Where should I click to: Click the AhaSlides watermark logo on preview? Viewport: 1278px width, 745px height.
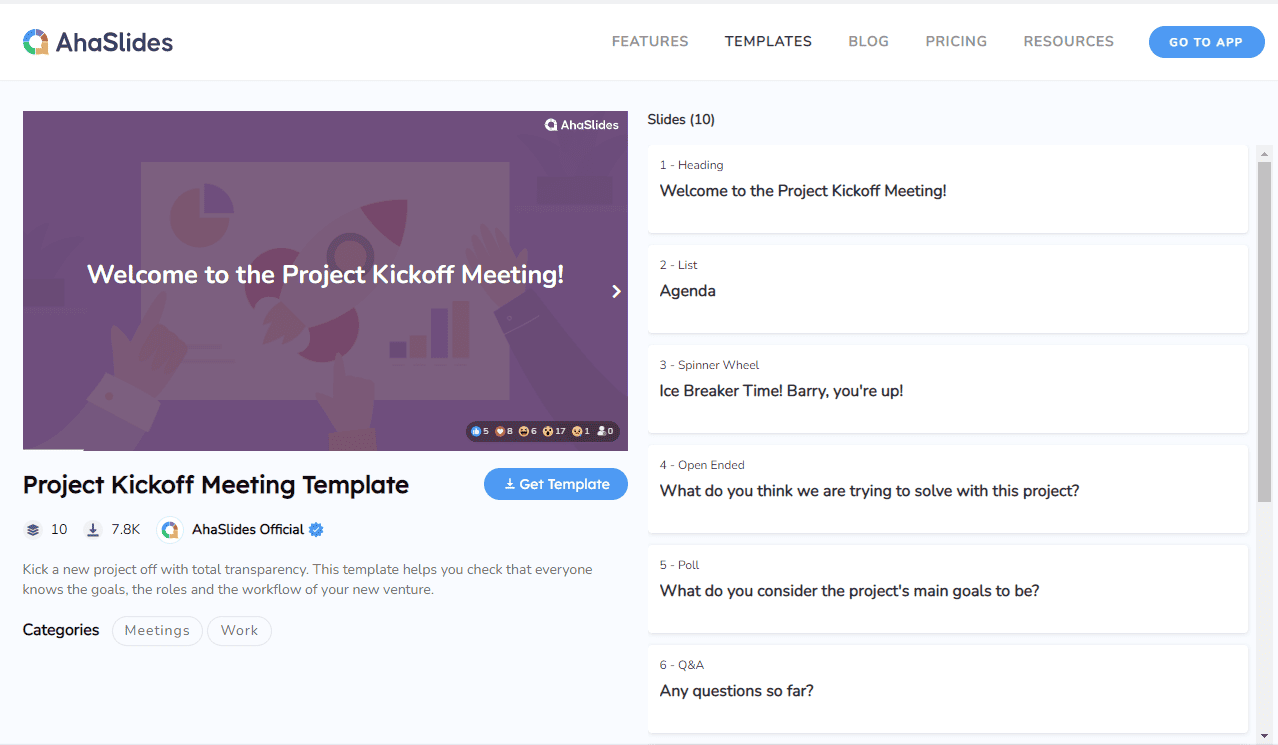[582, 125]
